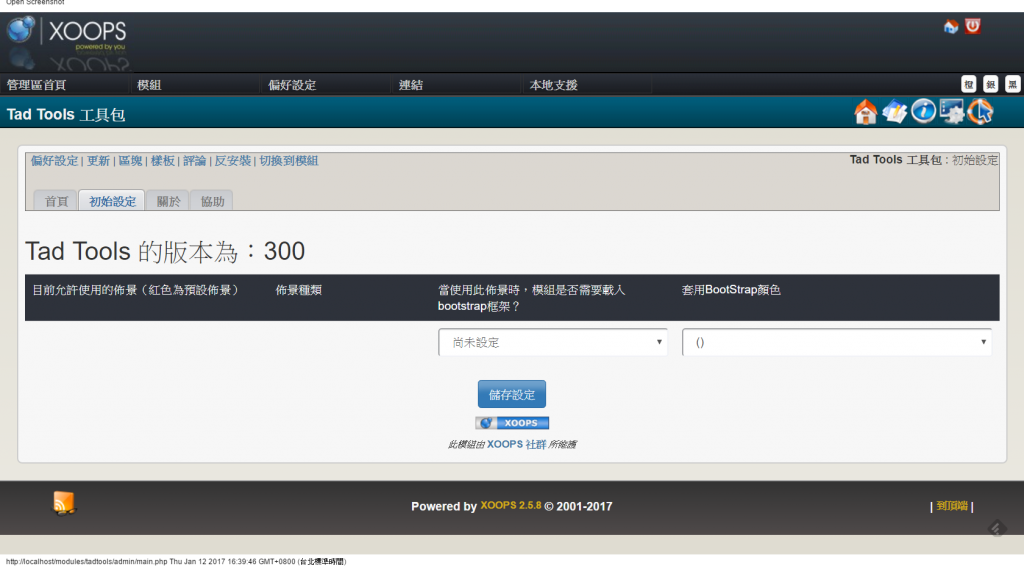
Task: Switch to the black theme with 黑 button
Action: (1012, 85)
